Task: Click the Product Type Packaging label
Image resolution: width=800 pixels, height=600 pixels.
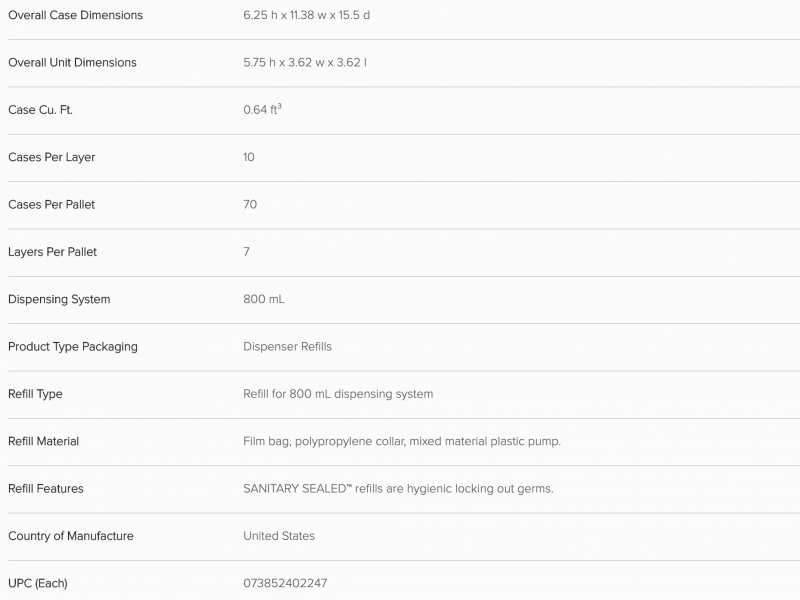Action: click(73, 347)
